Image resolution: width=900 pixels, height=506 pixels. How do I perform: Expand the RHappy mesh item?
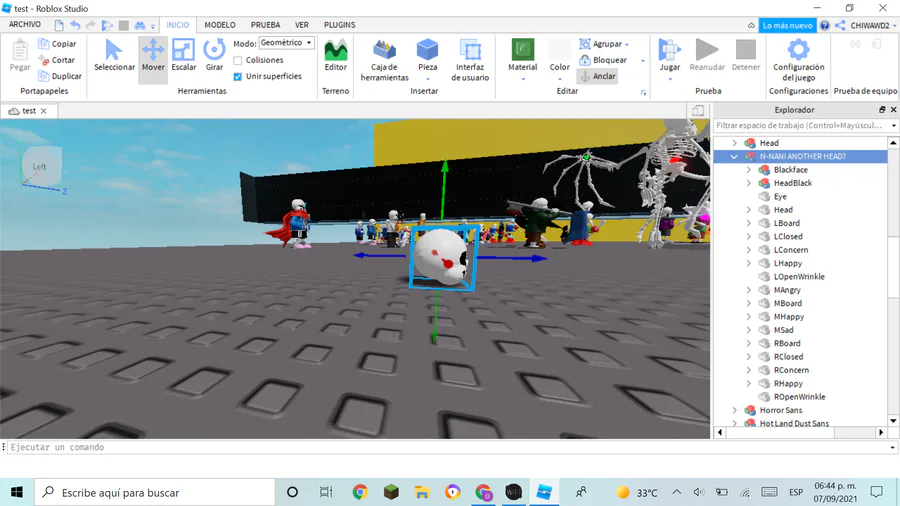748,383
